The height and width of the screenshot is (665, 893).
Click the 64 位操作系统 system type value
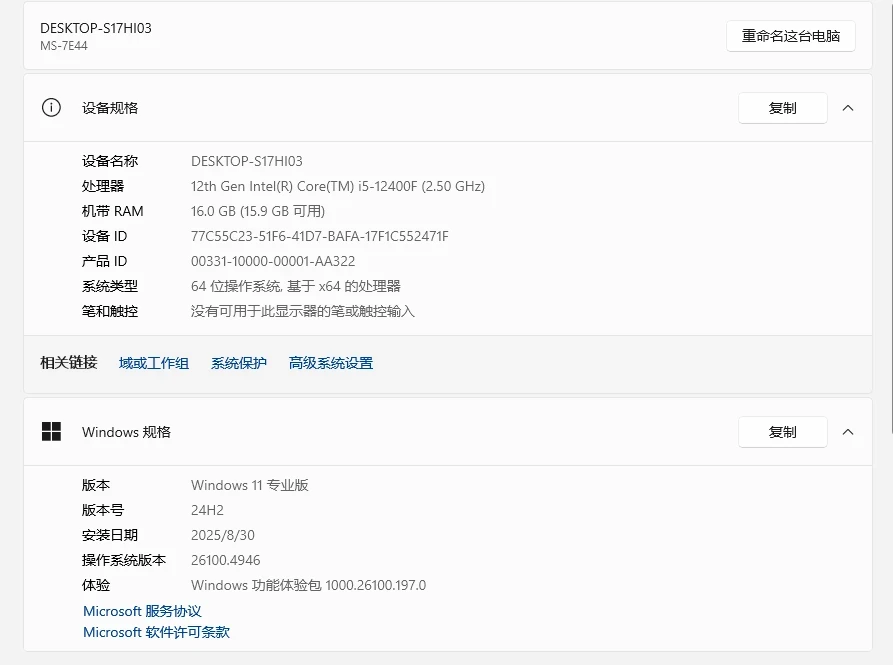click(x=296, y=286)
